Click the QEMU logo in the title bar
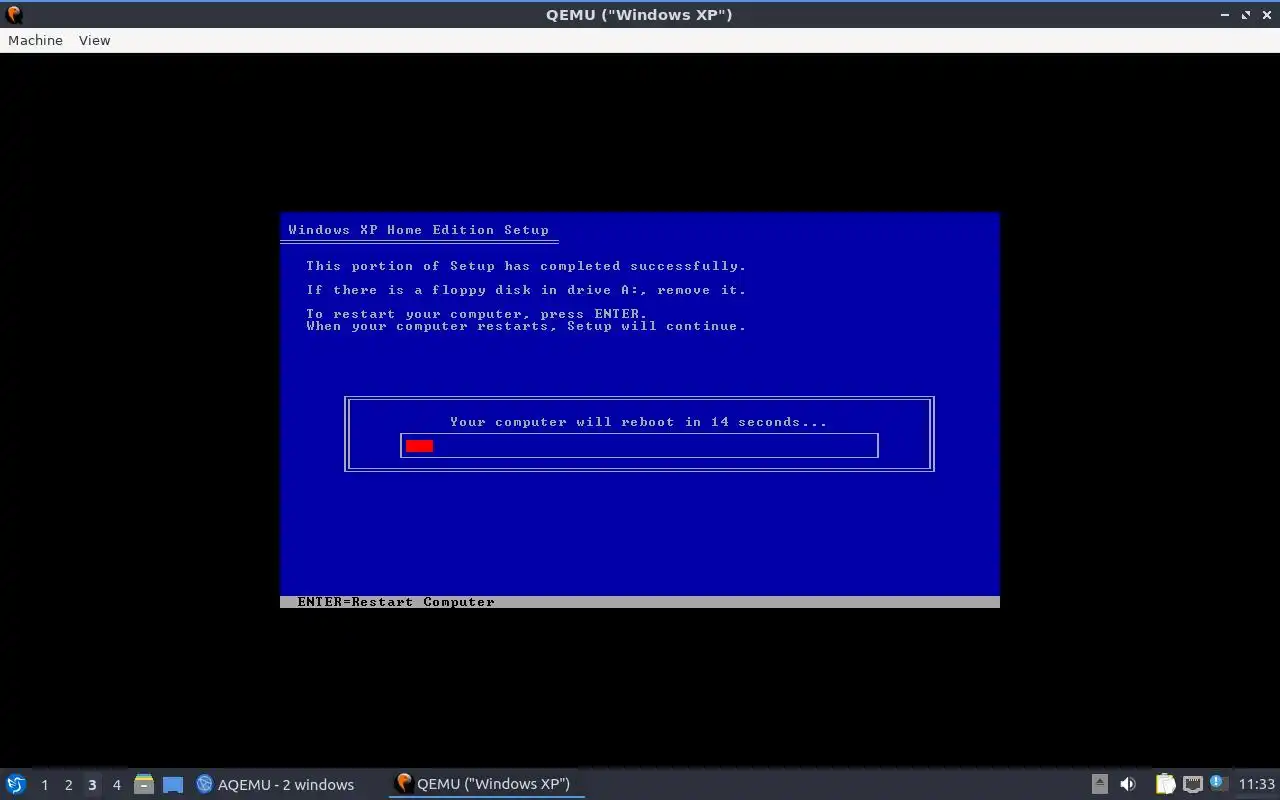Image resolution: width=1280 pixels, height=800 pixels. pyautogui.click(x=14, y=14)
